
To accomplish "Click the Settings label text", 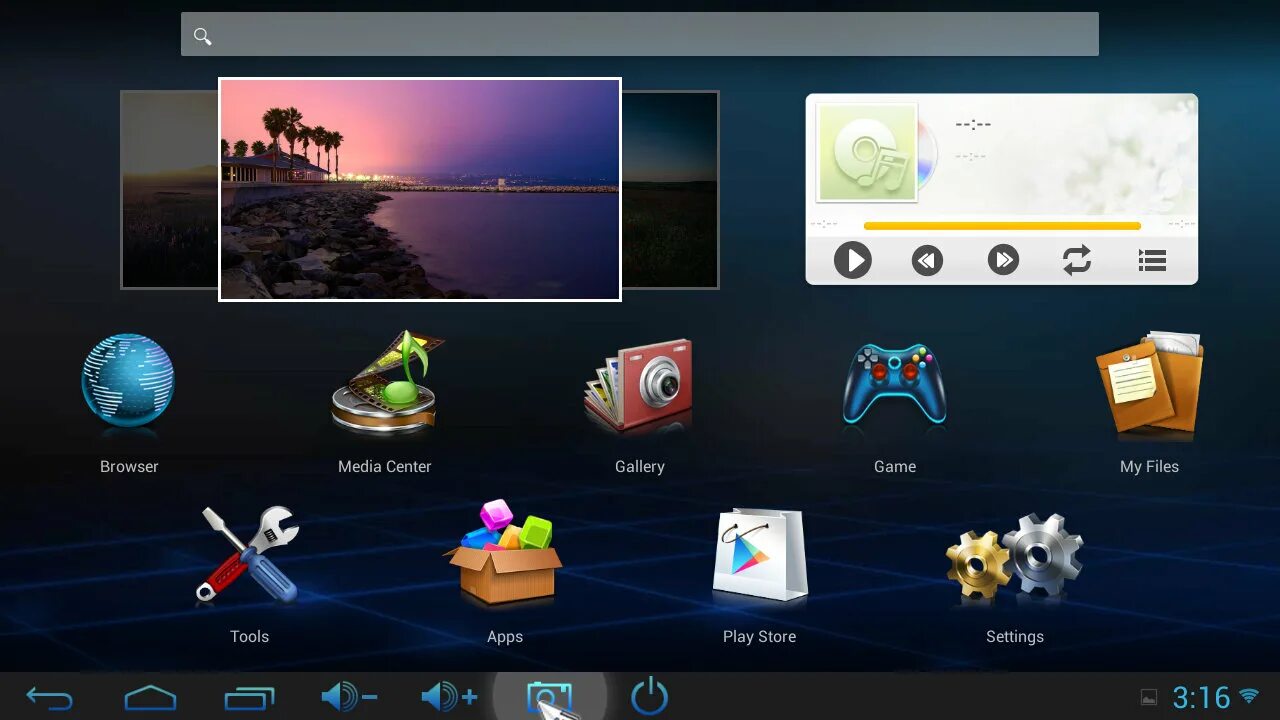I will (1015, 637).
